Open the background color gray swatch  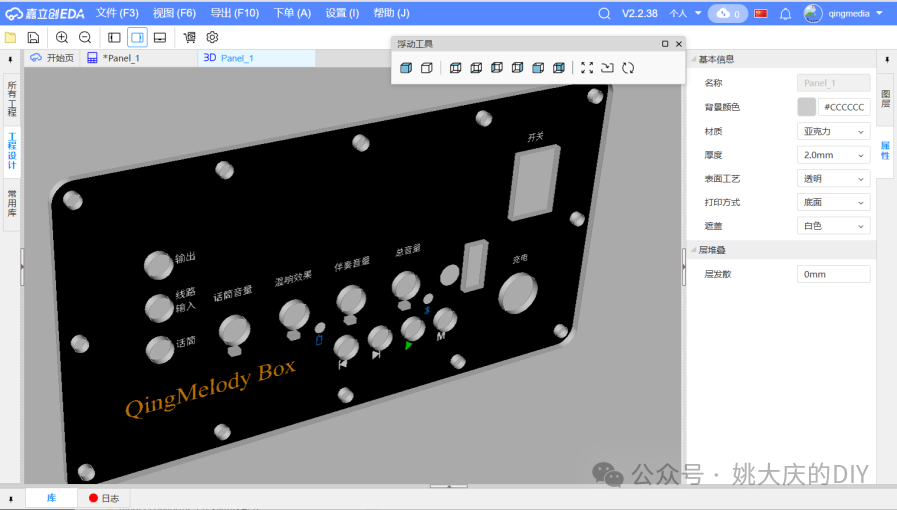pyautogui.click(x=807, y=107)
